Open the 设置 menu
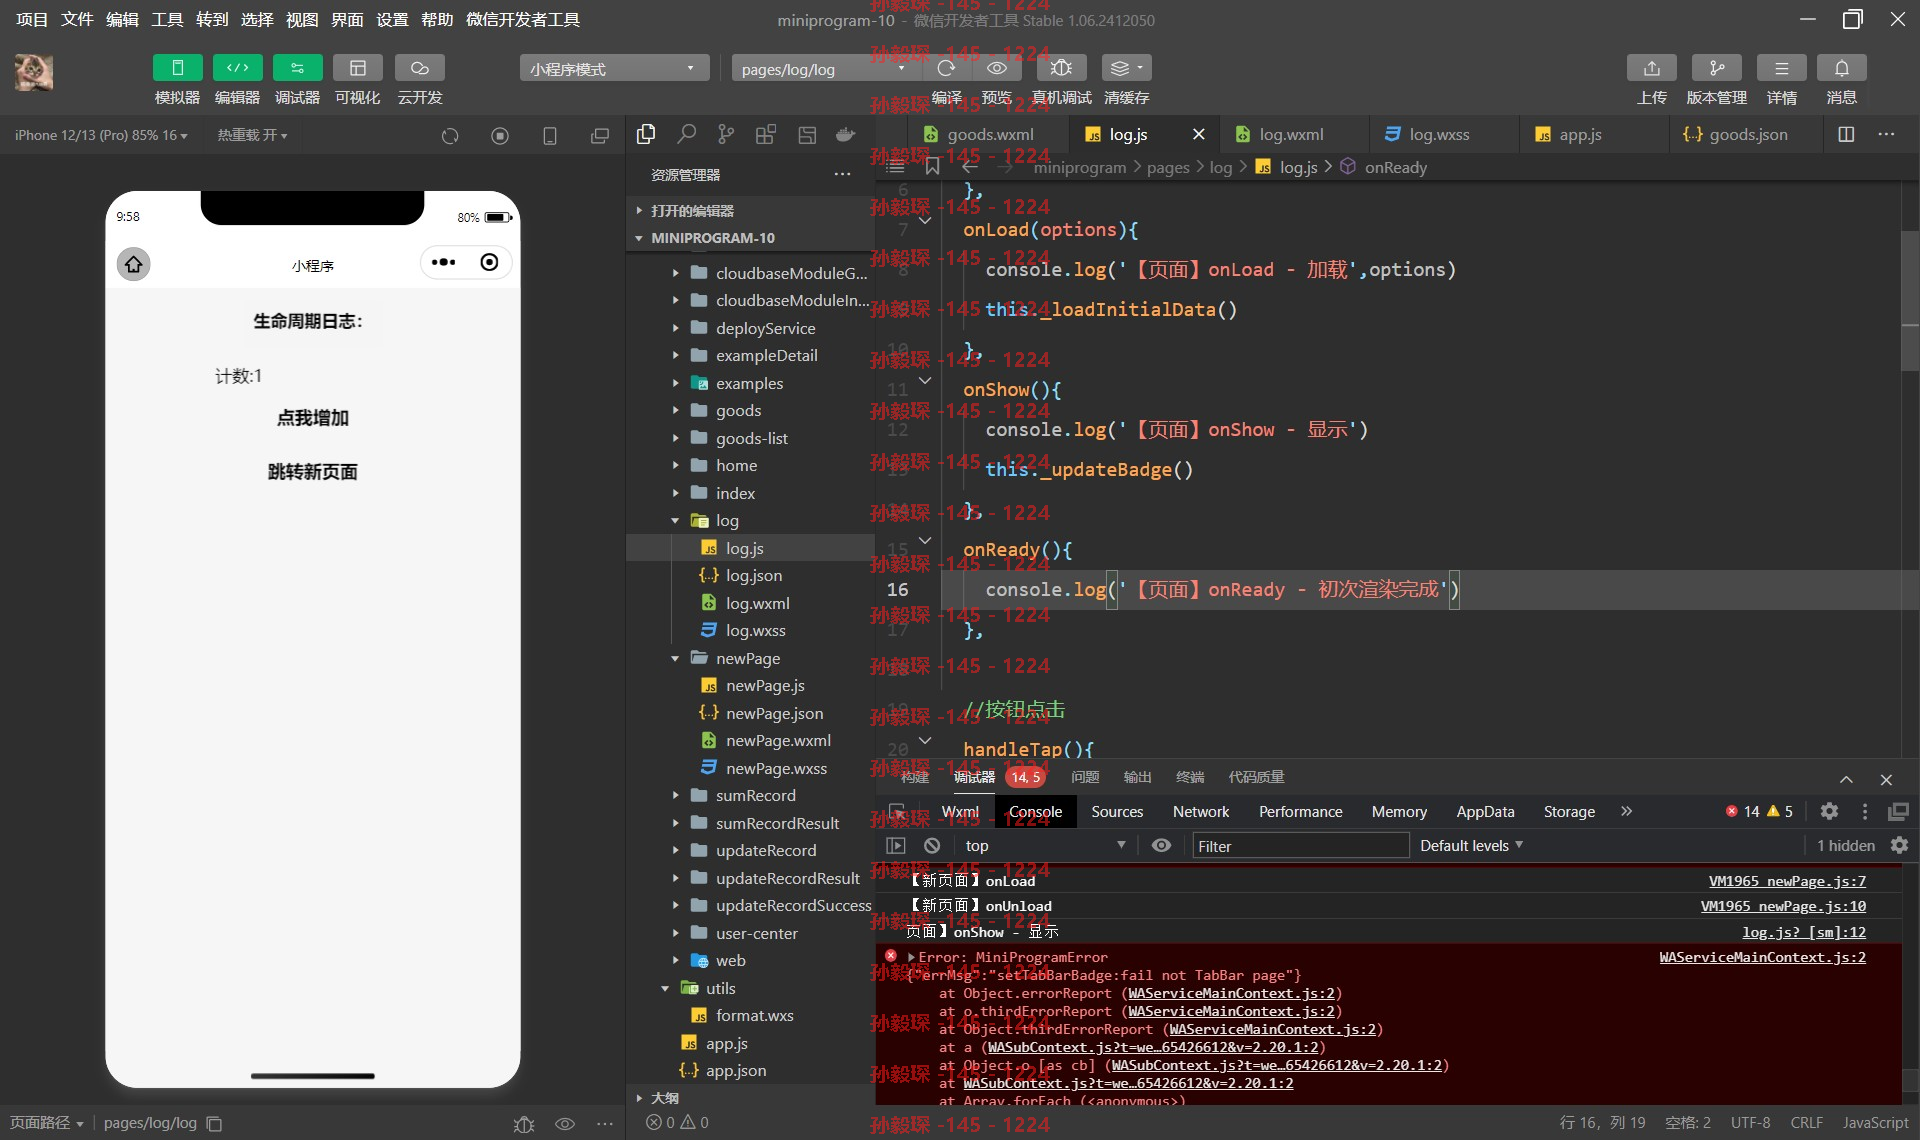Screen dimensions: 1920x1140 [392, 19]
